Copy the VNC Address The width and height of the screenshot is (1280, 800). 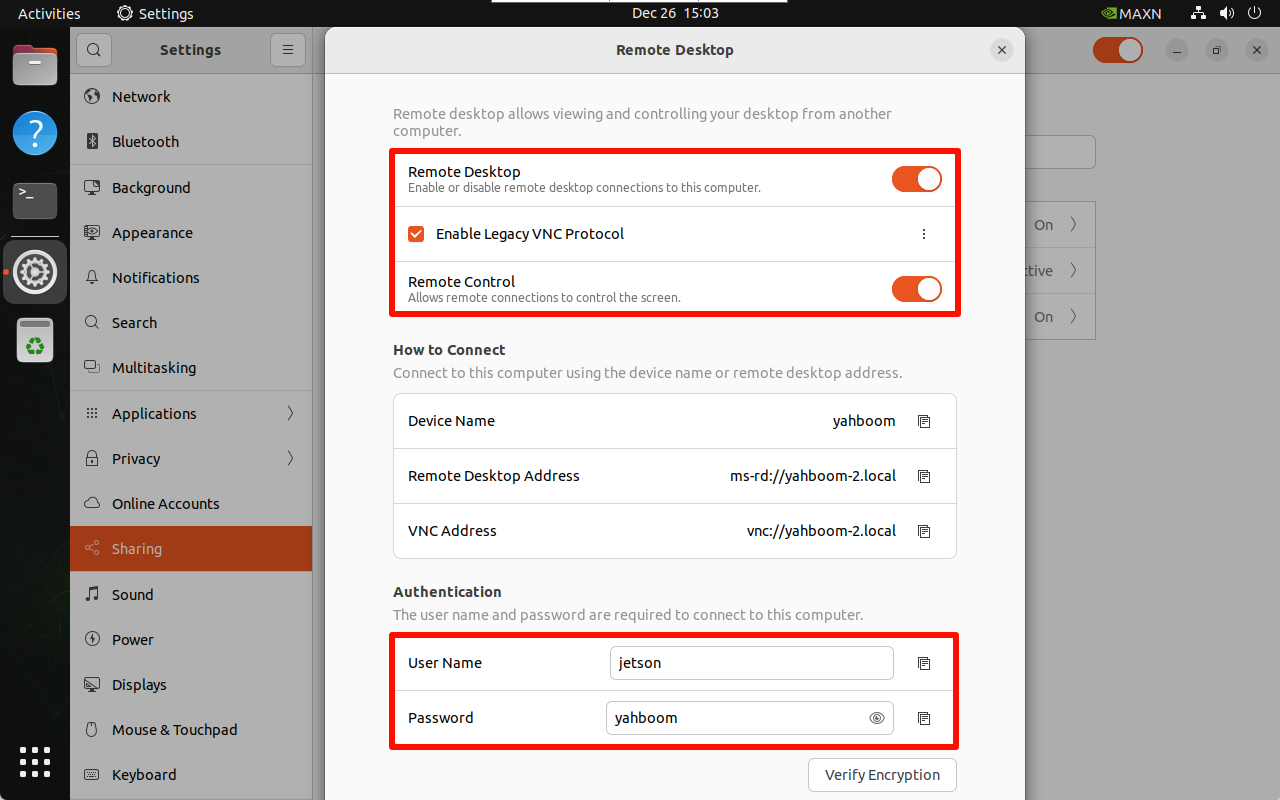[924, 531]
